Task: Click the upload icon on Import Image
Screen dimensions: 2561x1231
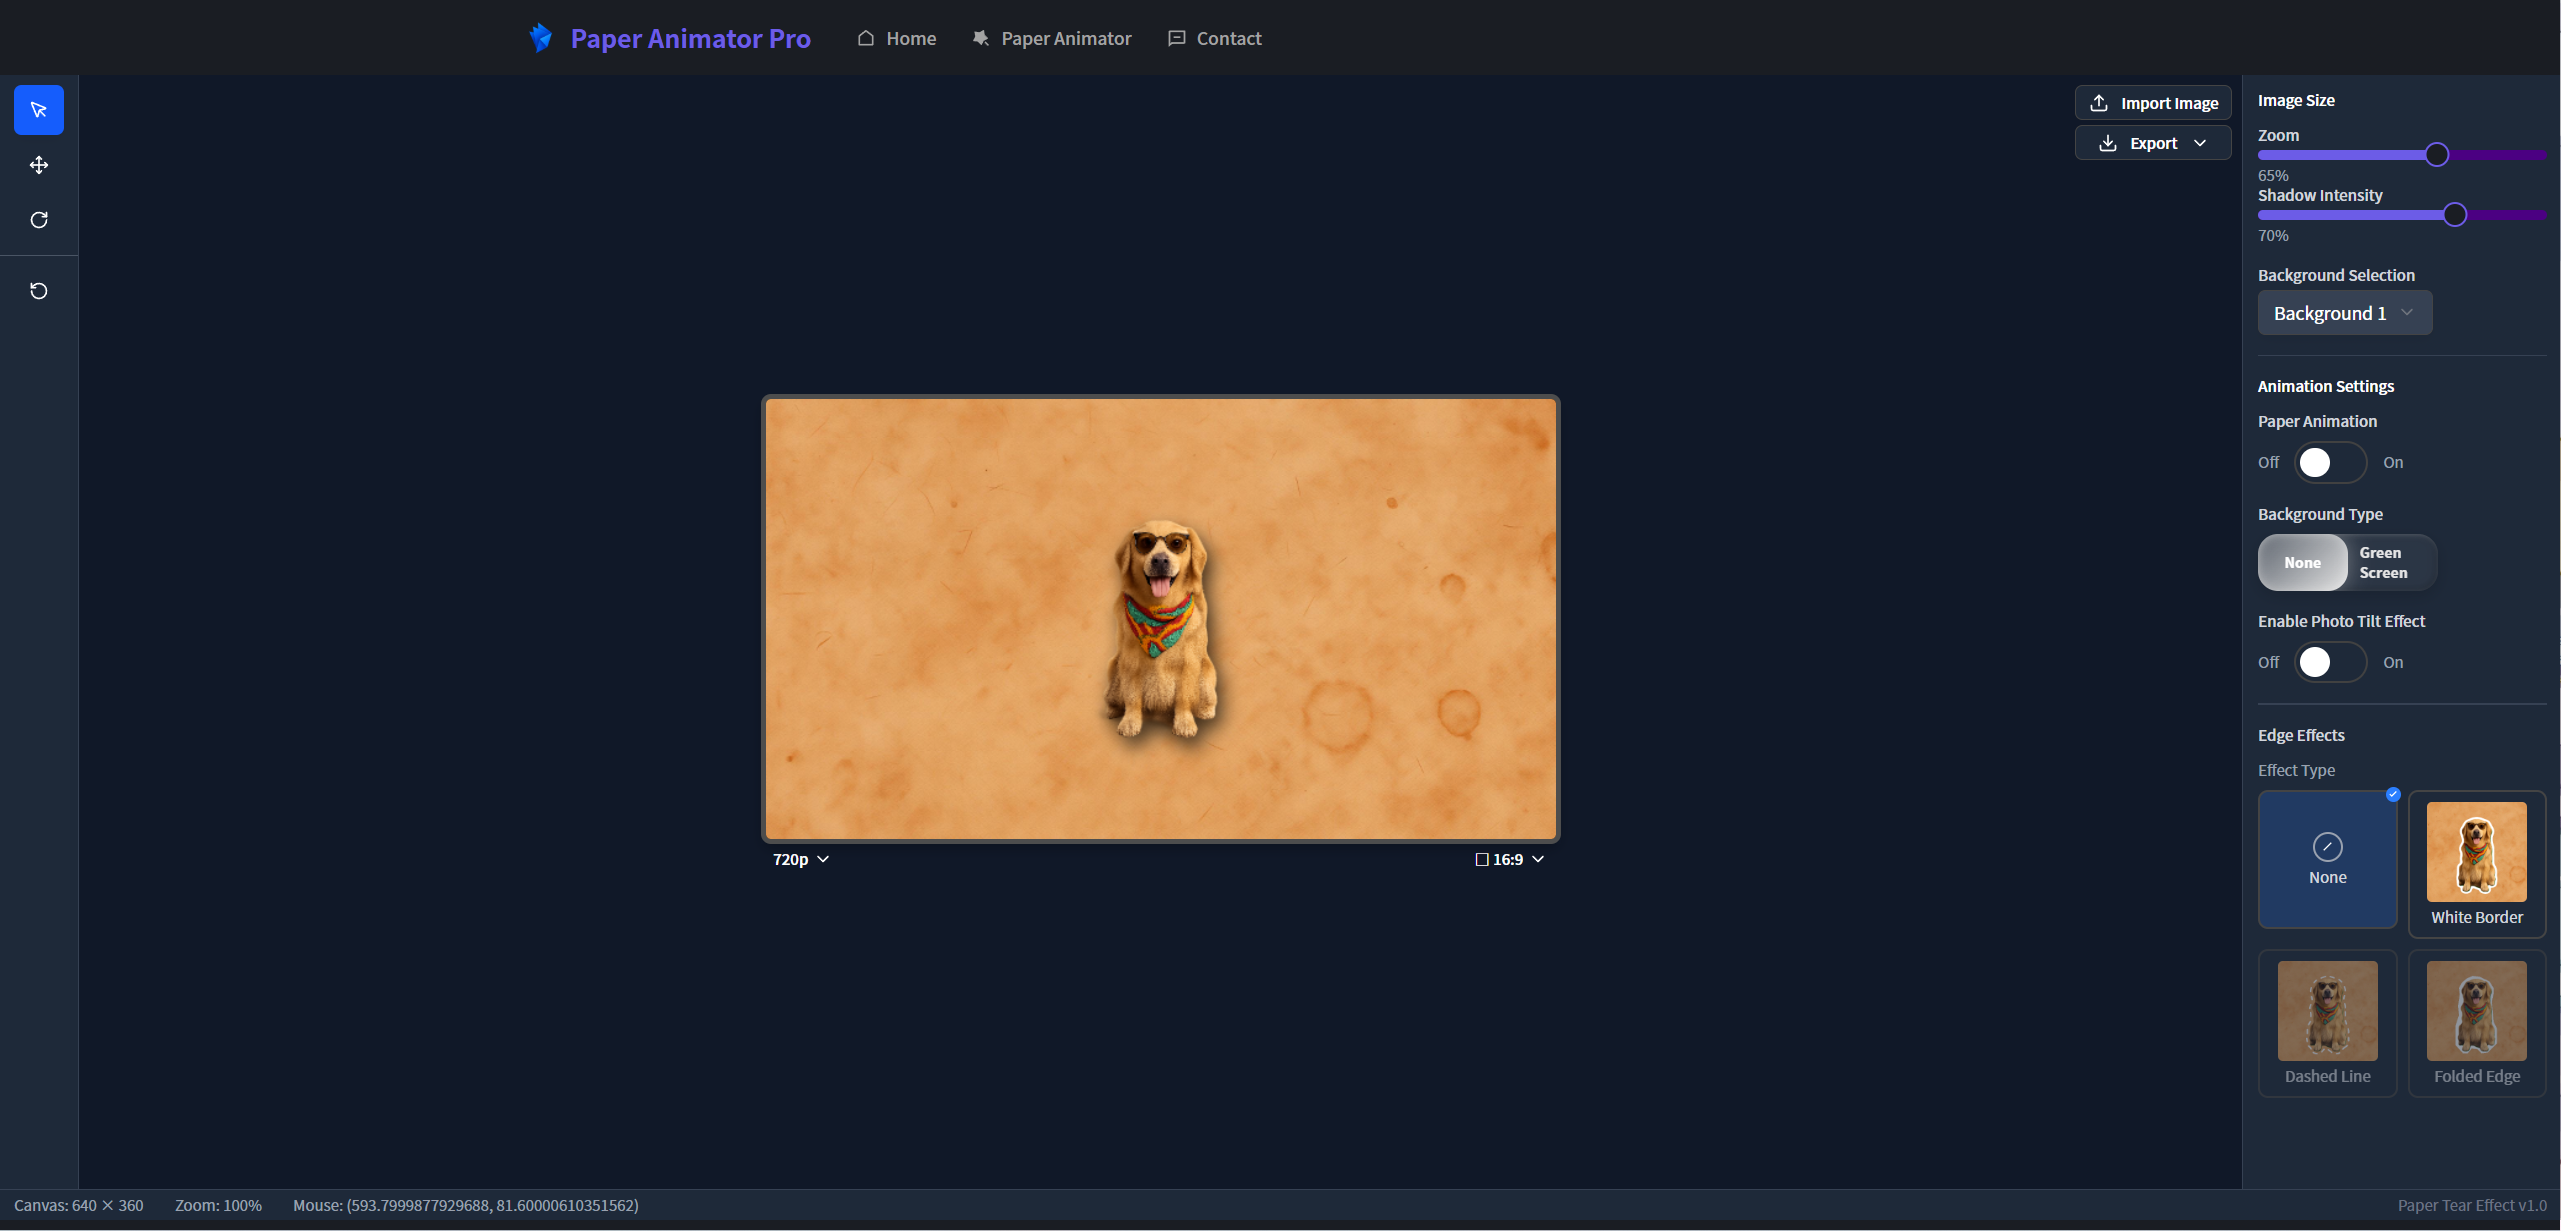Action: (x=2099, y=103)
